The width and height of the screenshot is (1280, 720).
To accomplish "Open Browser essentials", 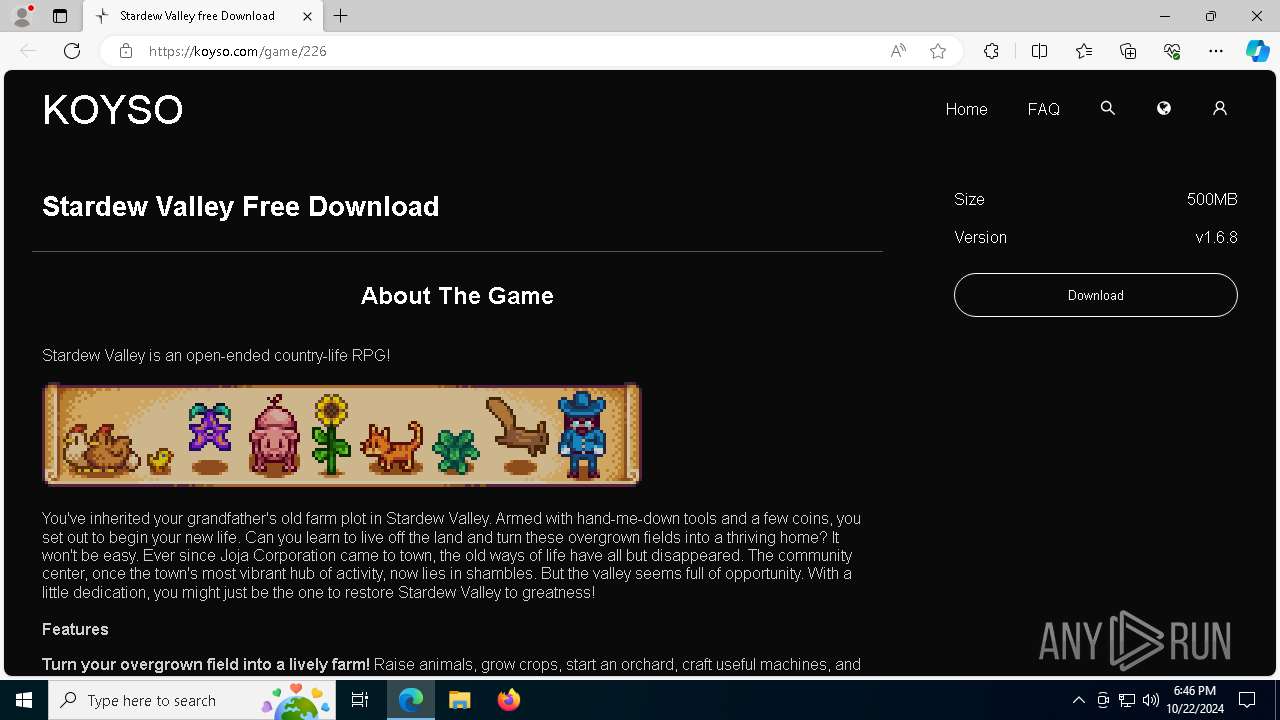I will [1172, 51].
